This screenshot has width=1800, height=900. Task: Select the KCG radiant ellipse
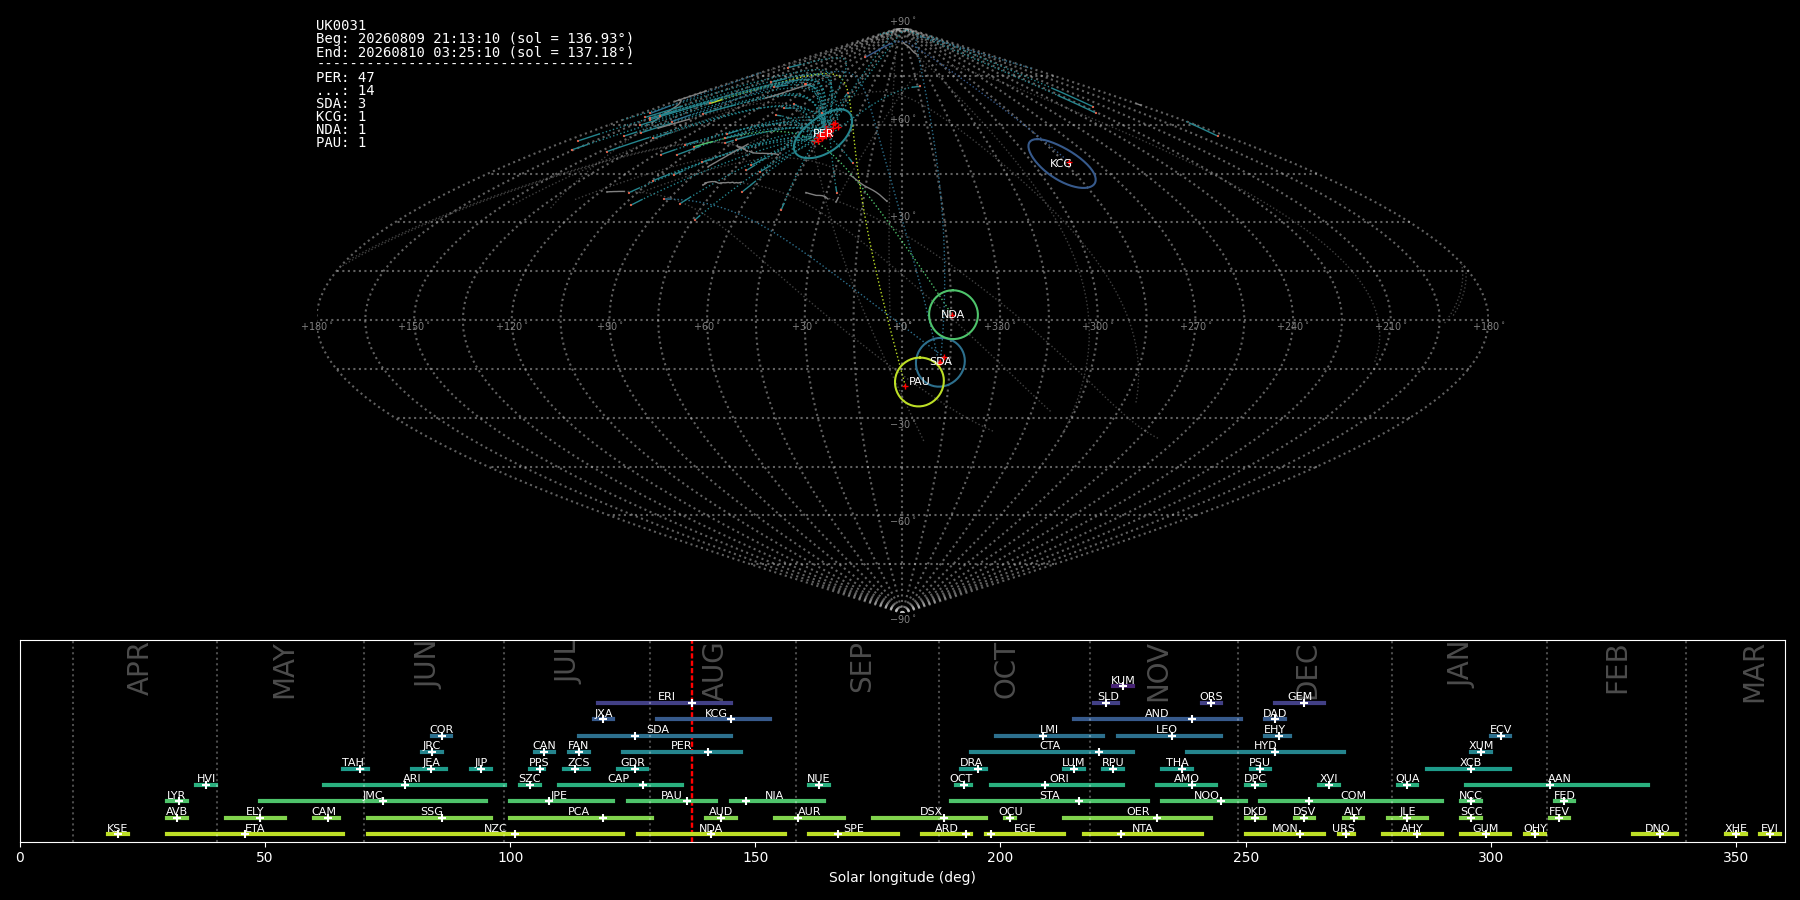[1062, 164]
